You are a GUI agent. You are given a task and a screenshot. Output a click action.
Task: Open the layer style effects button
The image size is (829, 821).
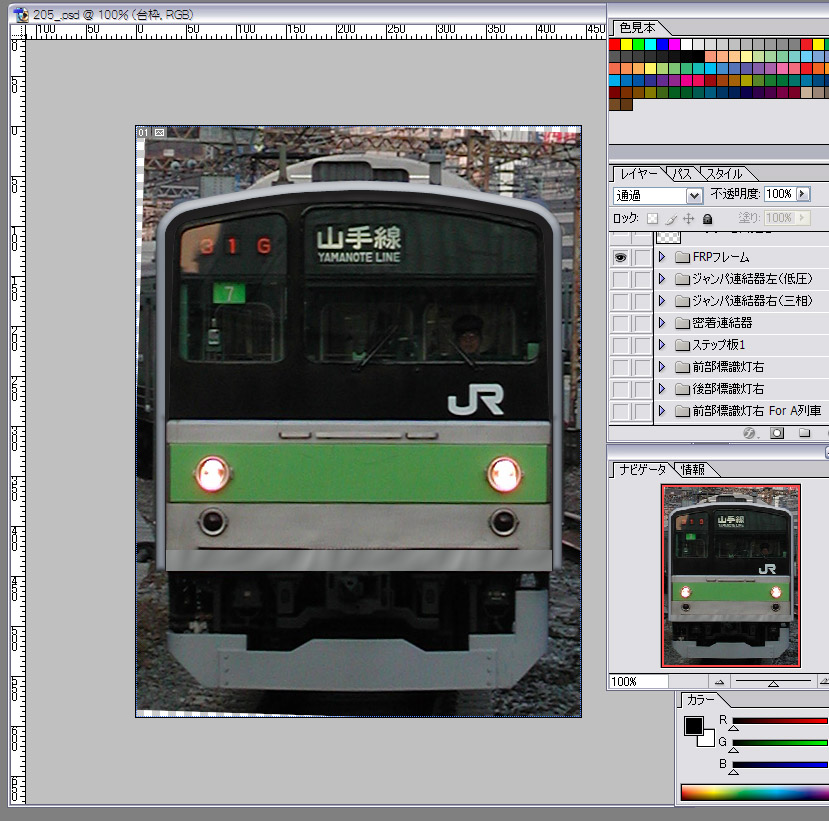[749, 433]
